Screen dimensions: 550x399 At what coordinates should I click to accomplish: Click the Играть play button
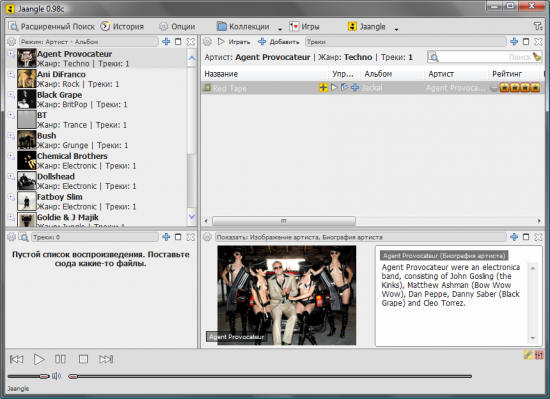[234, 42]
